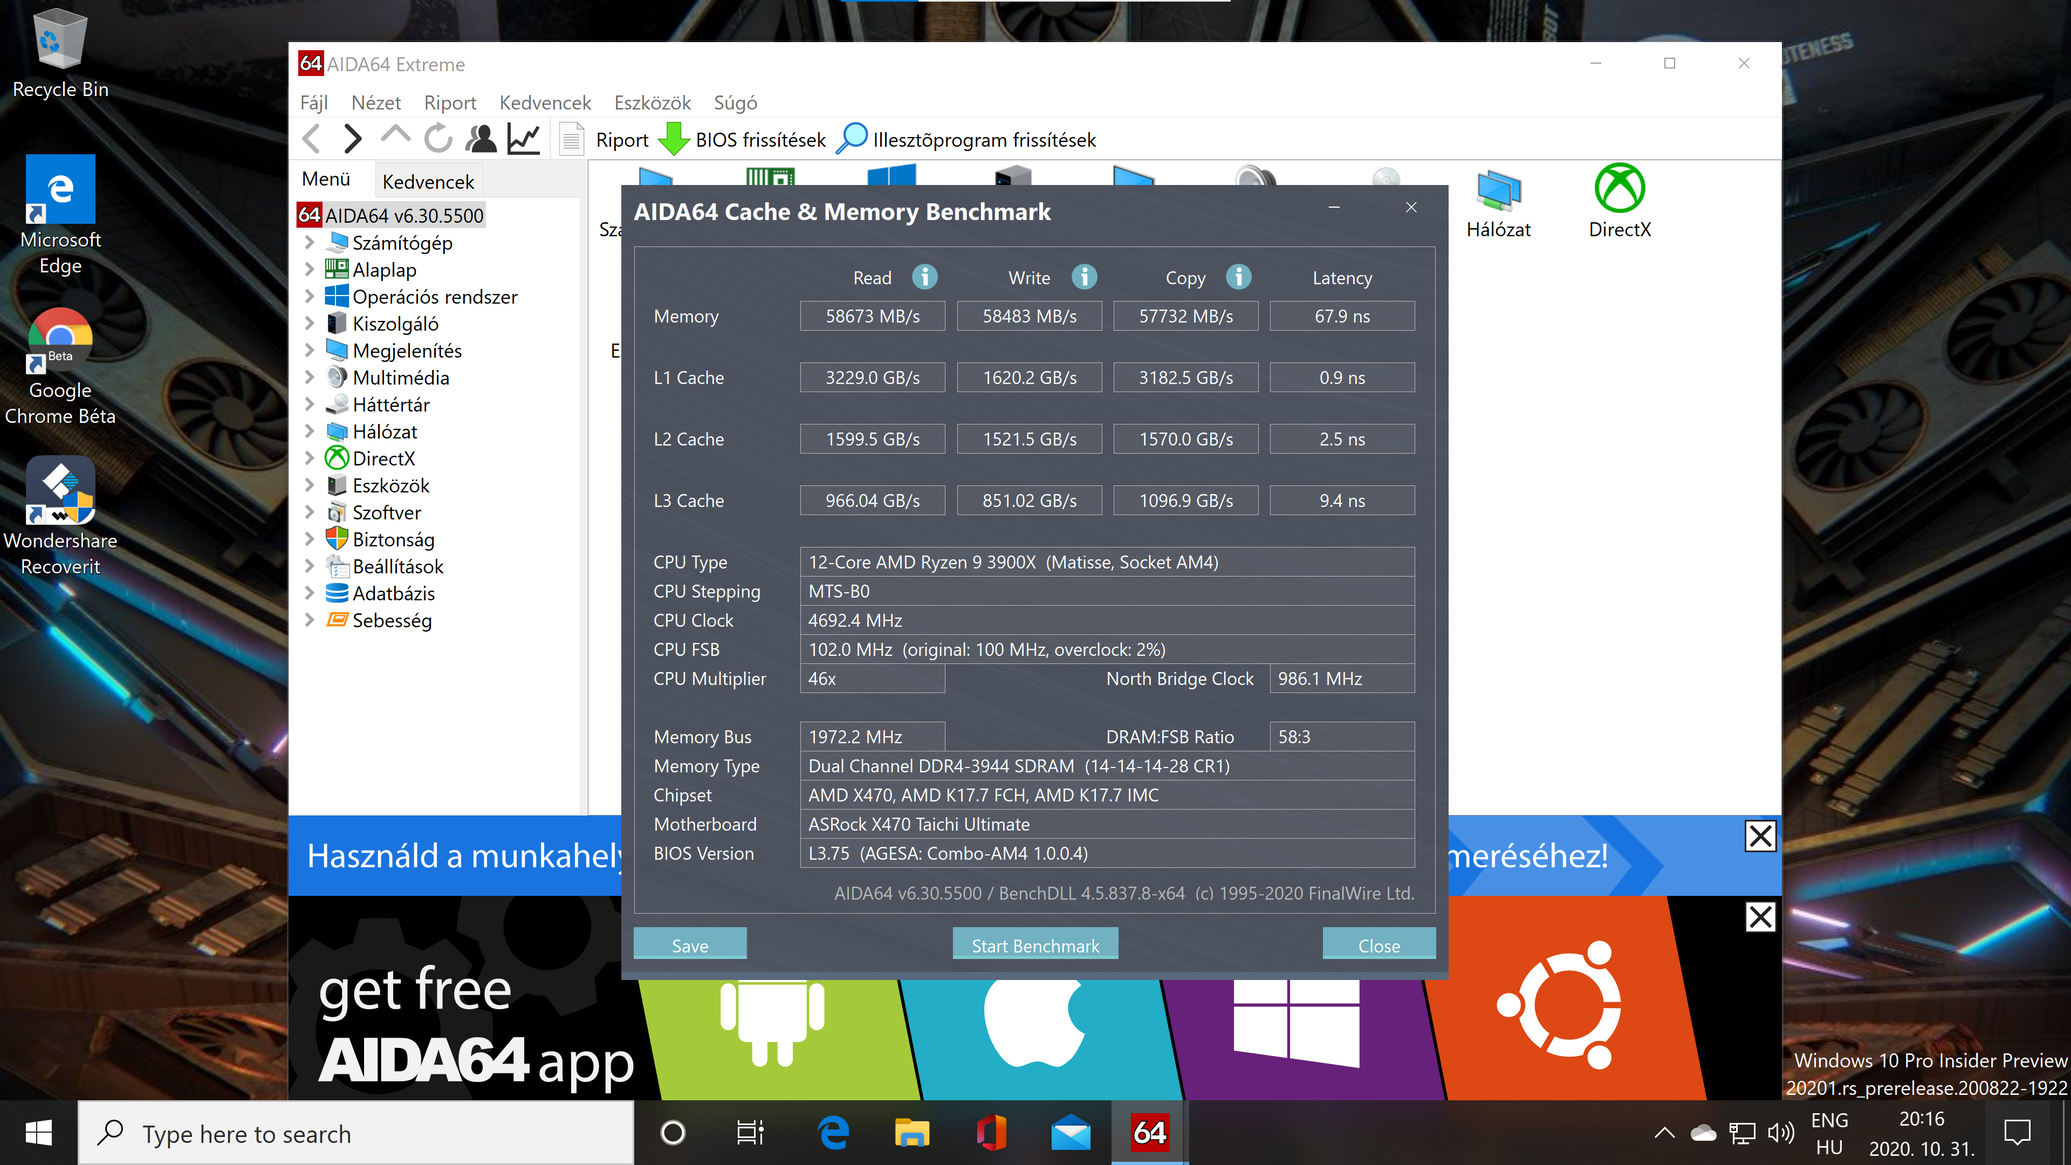Click the Up level arrow in toolbar
Viewport: 2071px width, 1165px height.
[x=395, y=137]
